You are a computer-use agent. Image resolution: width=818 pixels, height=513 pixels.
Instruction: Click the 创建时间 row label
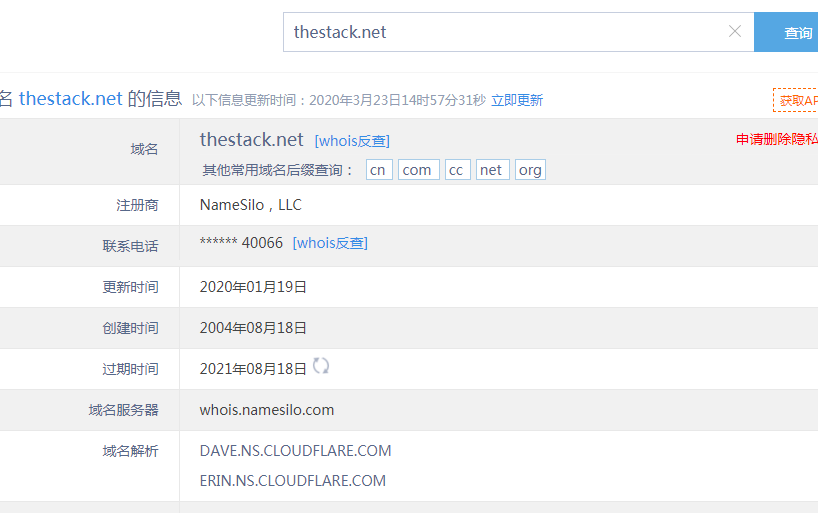130,328
